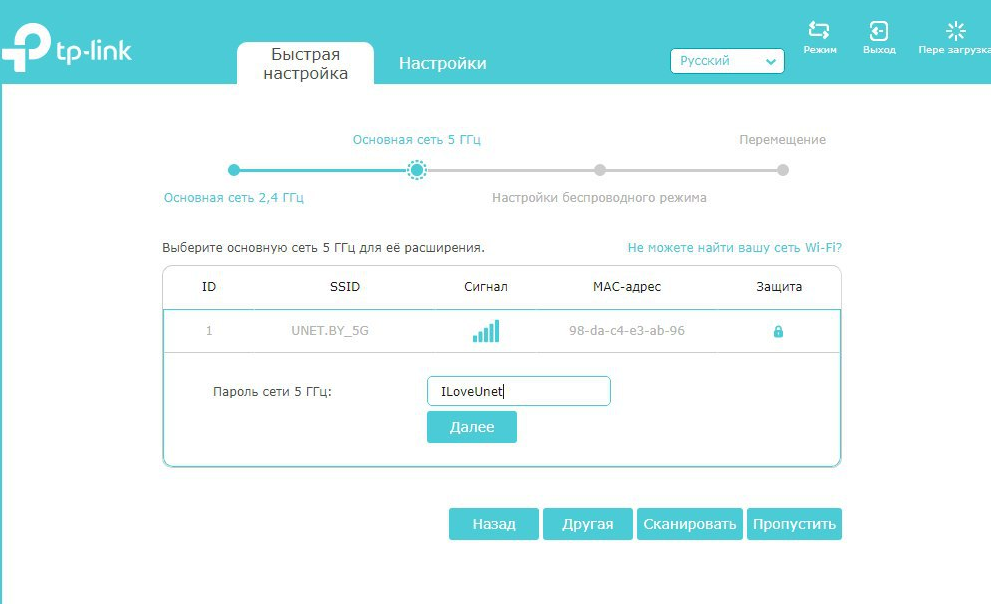Click the lock security icon
991x604 pixels.
(x=778, y=331)
